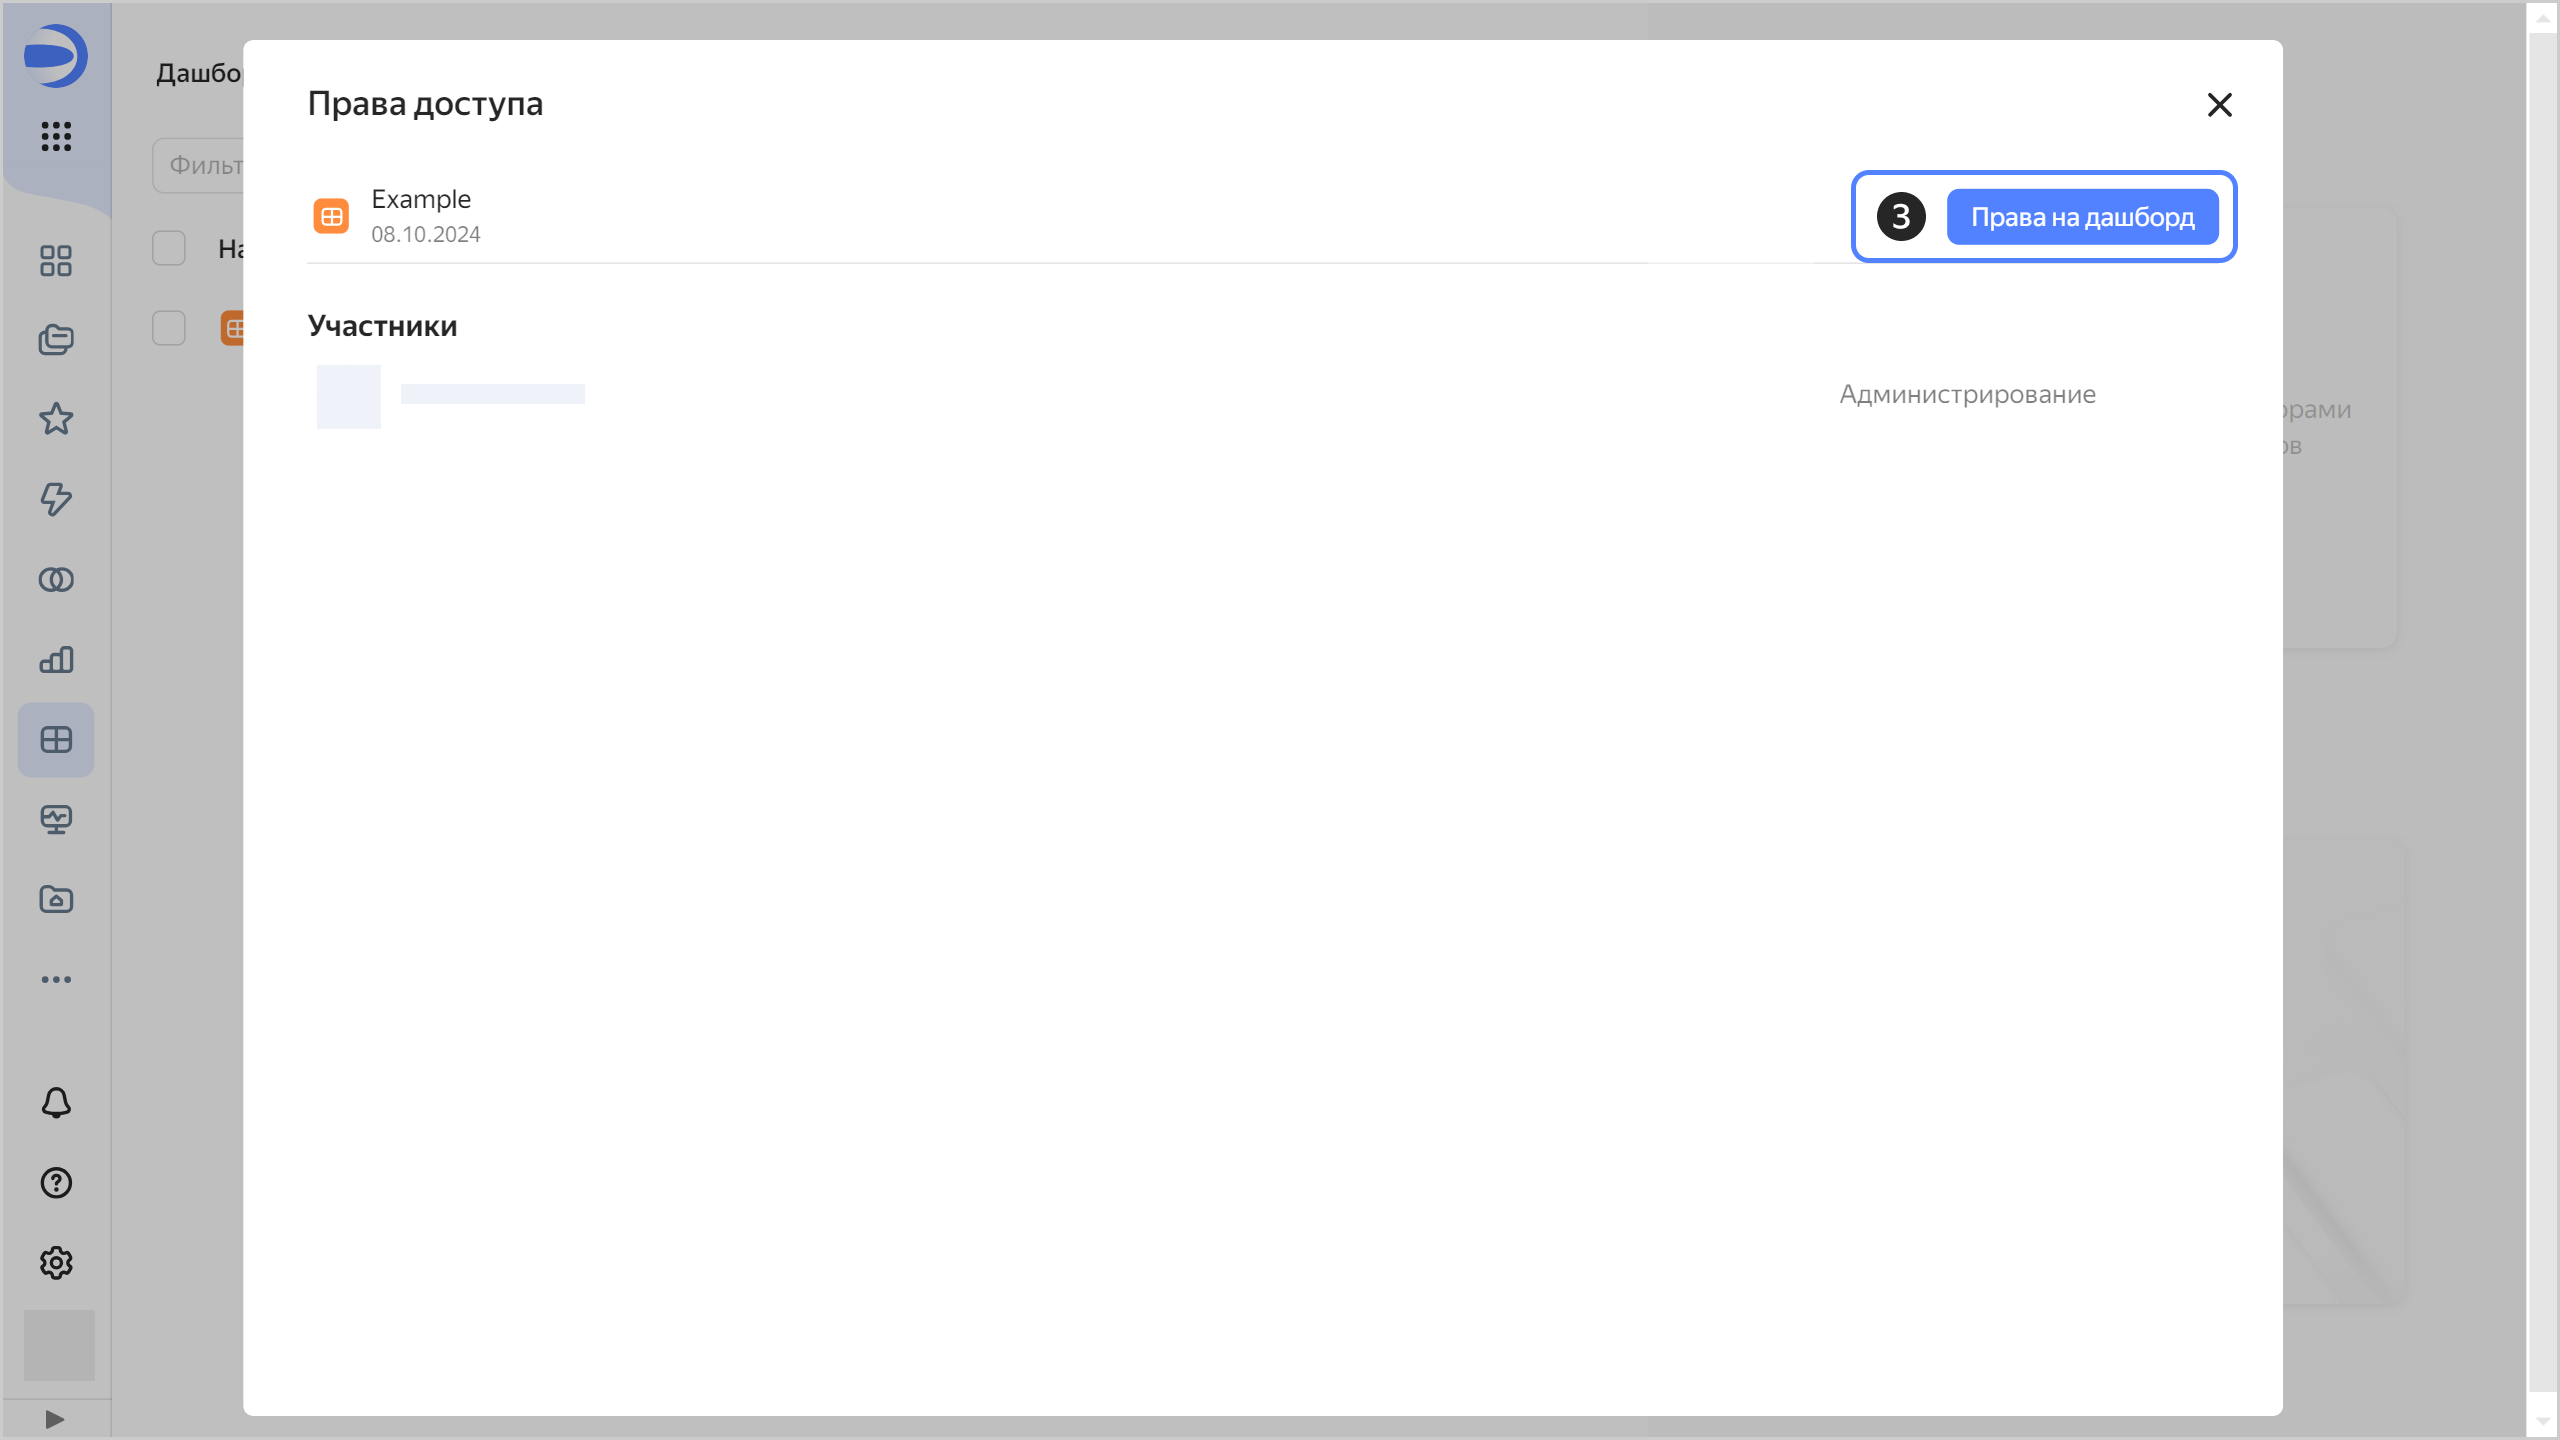The width and height of the screenshot is (2560, 1440).
Task: Click the Example dashboard entry in dialog
Action: coord(420,215)
